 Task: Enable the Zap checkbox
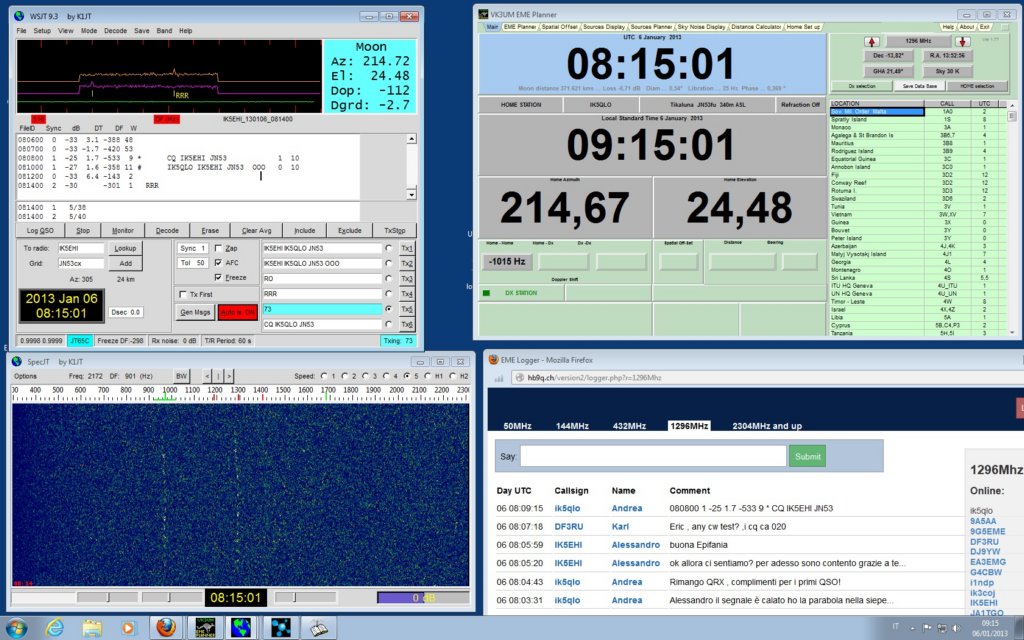click(x=218, y=248)
